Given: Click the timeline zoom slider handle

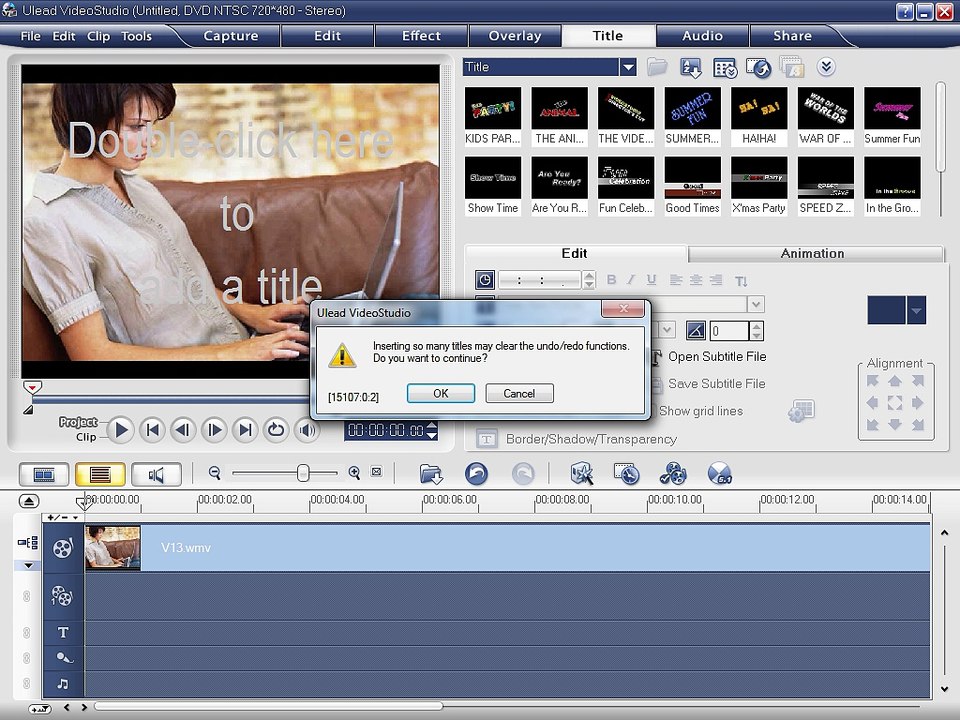Looking at the screenshot, I should pyautogui.click(x=302, y=473).
